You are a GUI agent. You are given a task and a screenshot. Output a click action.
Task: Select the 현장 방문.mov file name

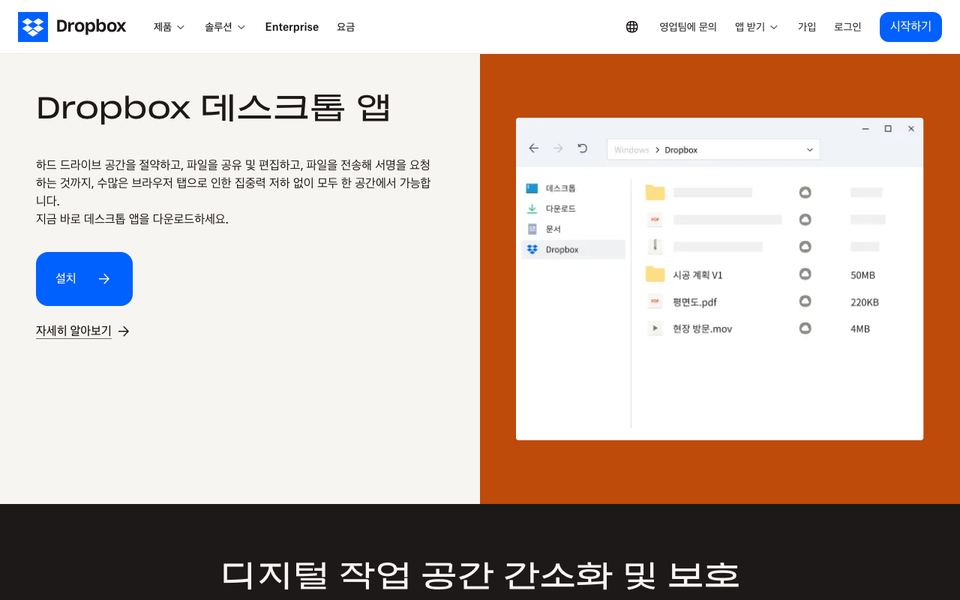pyautogui.click(x=702, y=329)
